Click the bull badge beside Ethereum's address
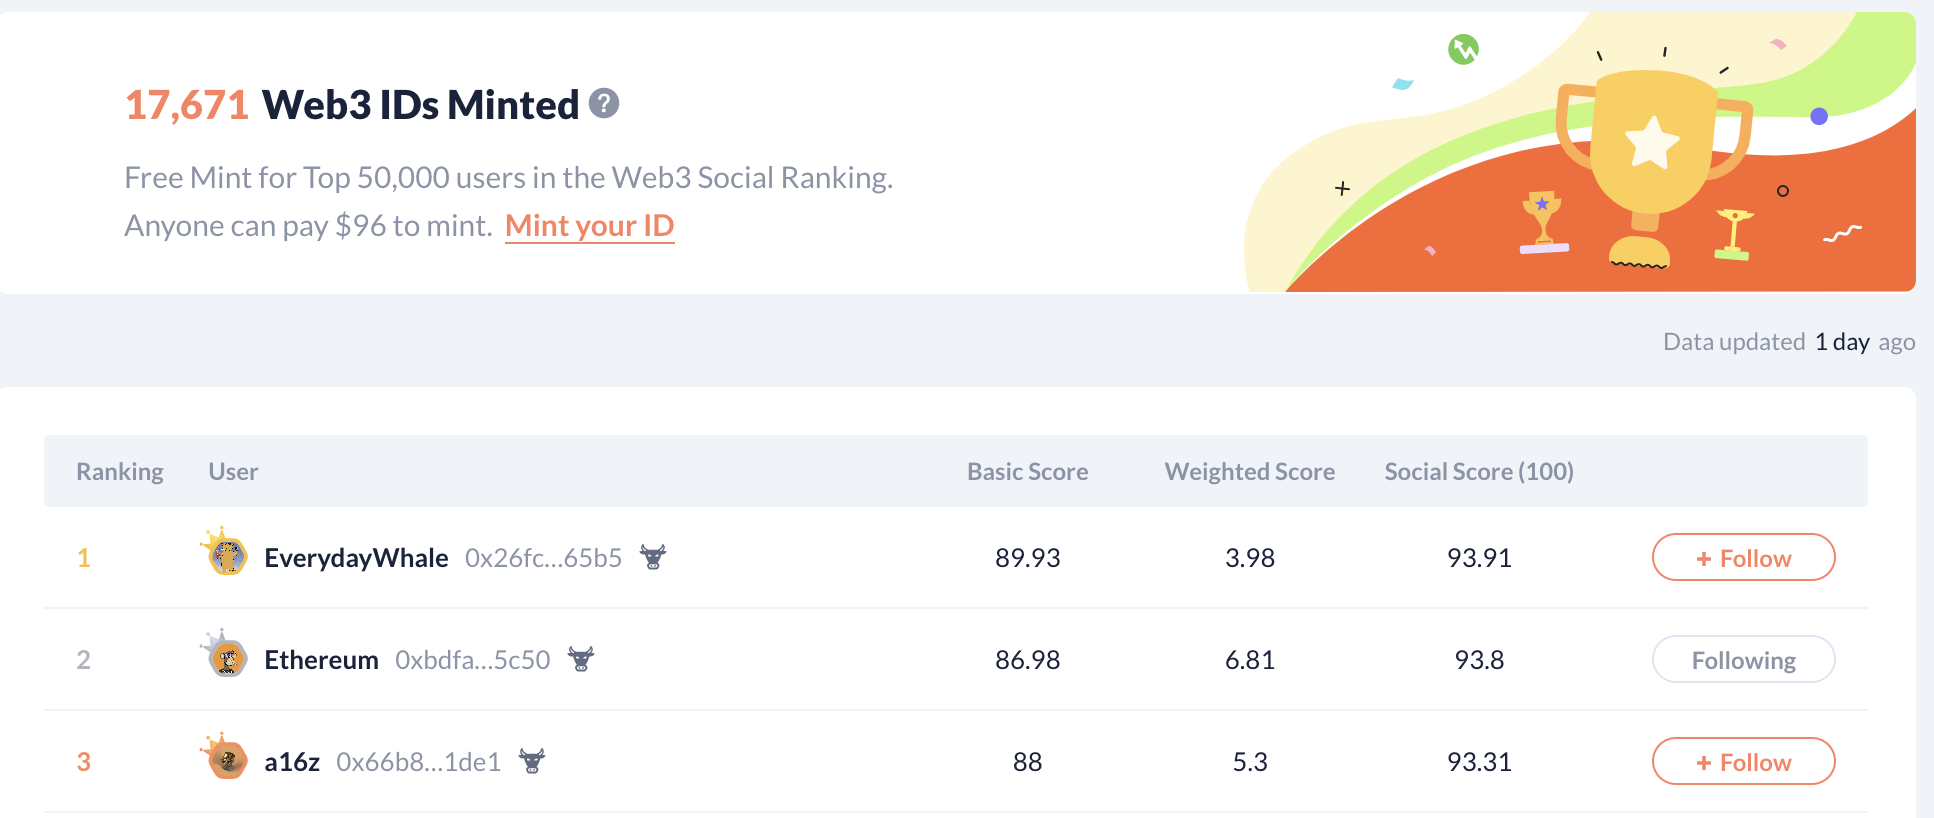The width and height of the screenshot is (1934, 818). click(581, 659)
